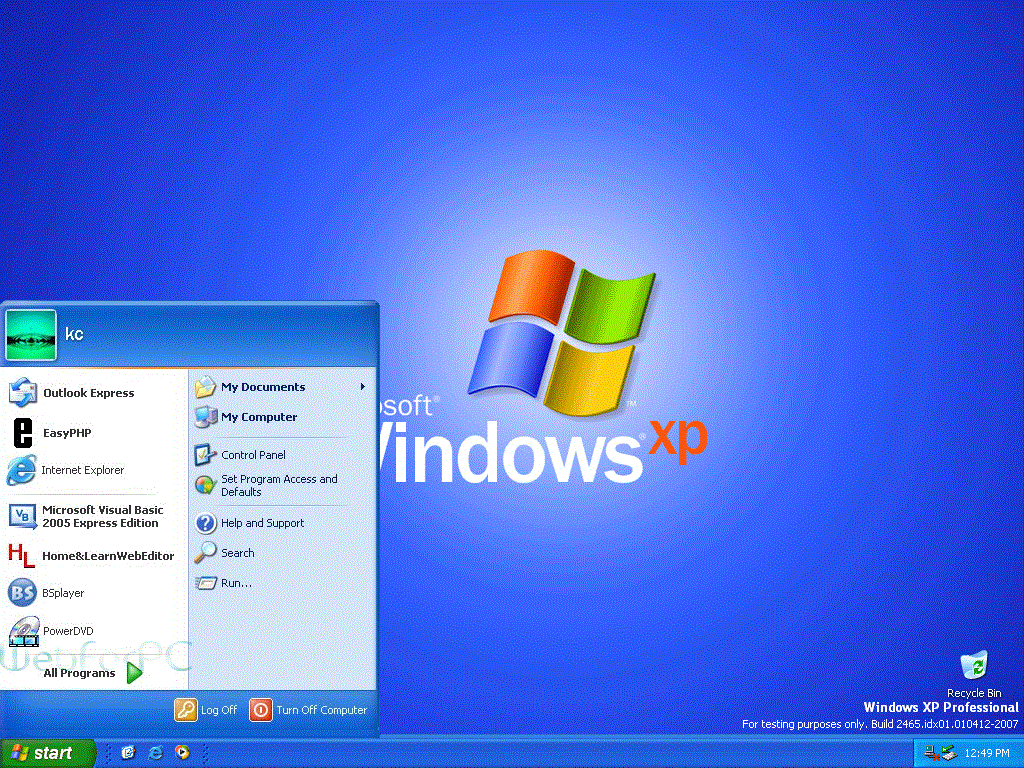The height and width of the screenshot is (768, 1024).
Task: Click the Visual Basic 2005 Express icon
Action: 22,516
